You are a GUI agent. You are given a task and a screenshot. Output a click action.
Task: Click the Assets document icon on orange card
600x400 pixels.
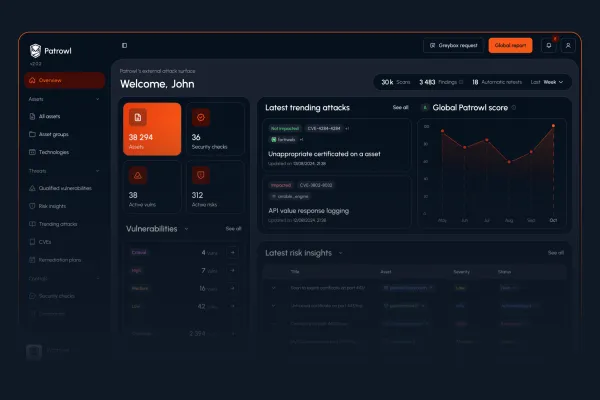click(137, 117)
